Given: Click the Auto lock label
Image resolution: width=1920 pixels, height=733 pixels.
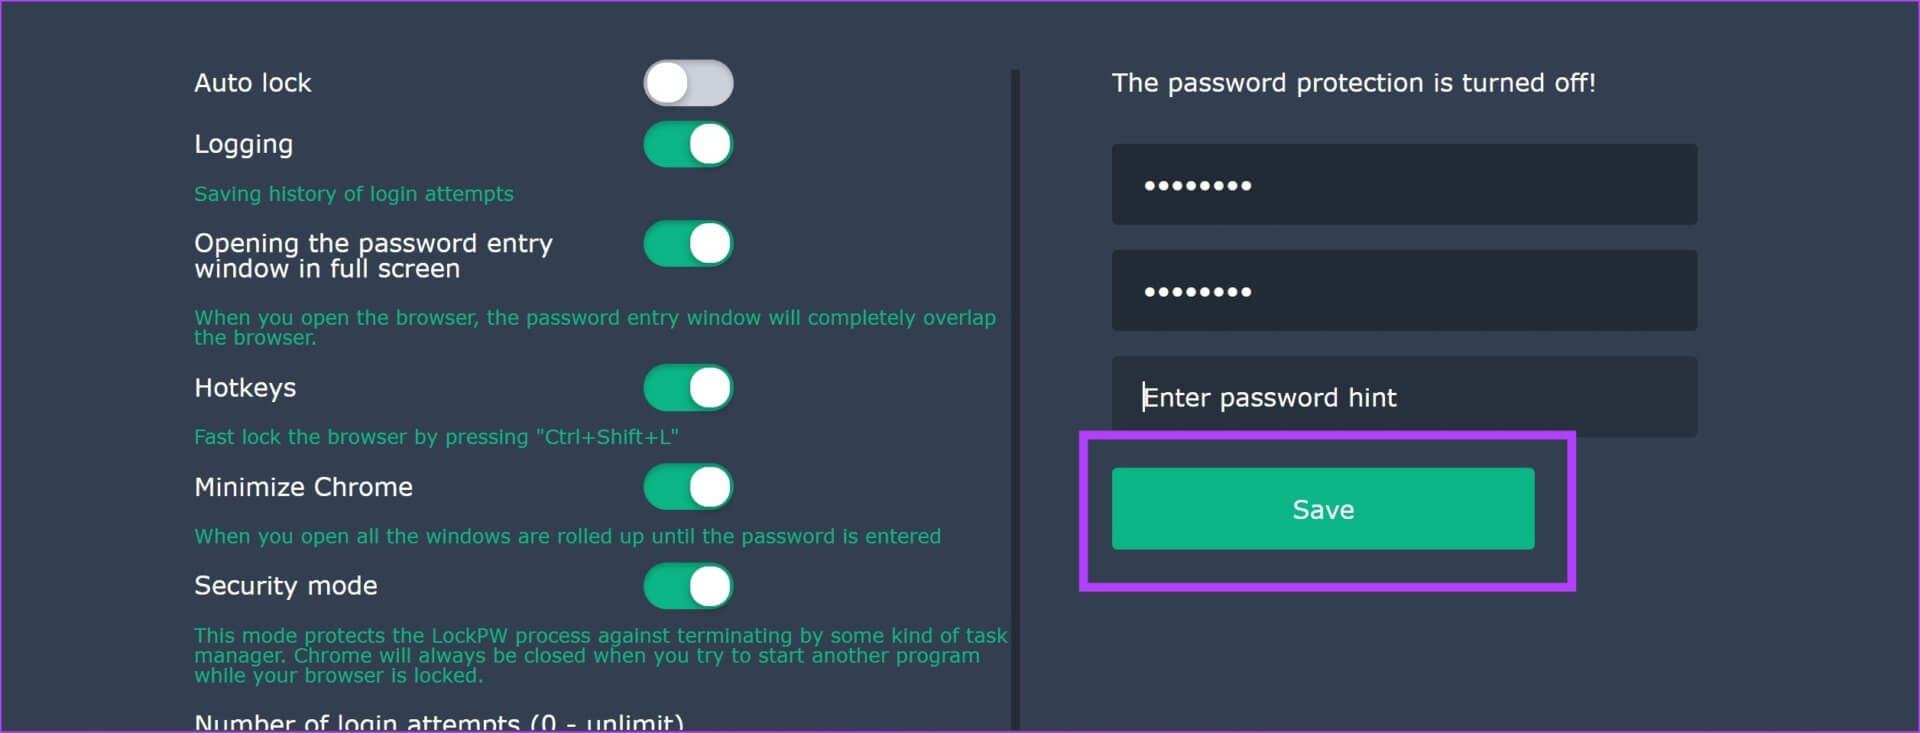Looking at the screenshot, I should tap(253, 83).
